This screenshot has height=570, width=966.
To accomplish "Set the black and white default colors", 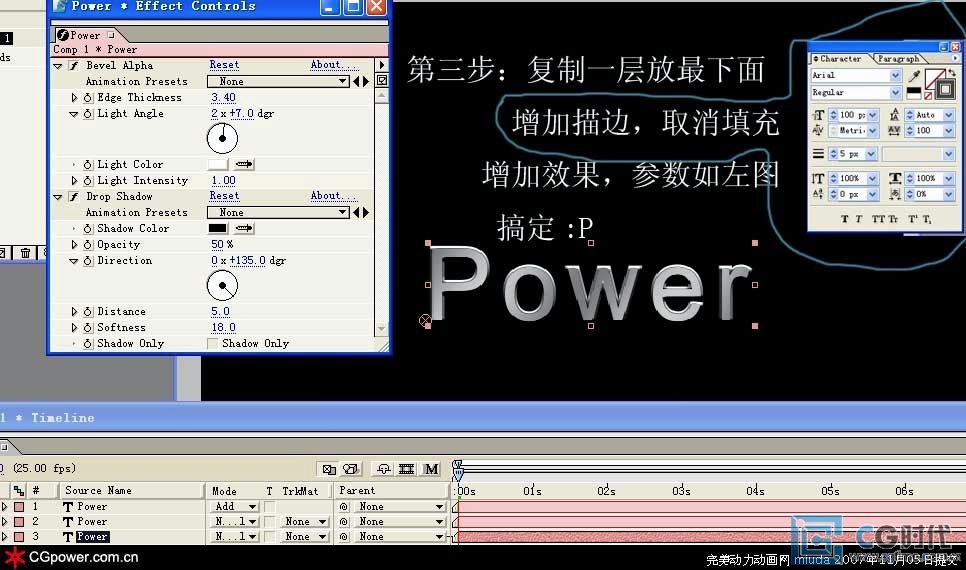I will tap(914, 92).
